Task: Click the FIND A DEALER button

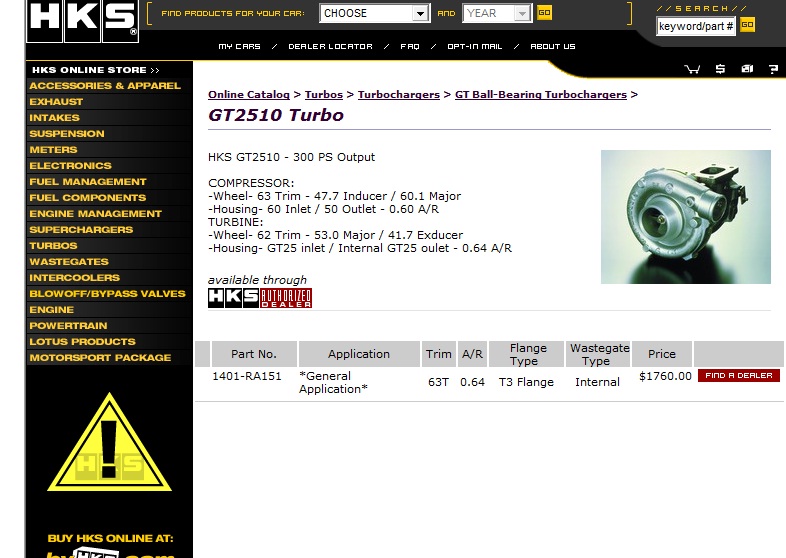Action: [739, 376]
